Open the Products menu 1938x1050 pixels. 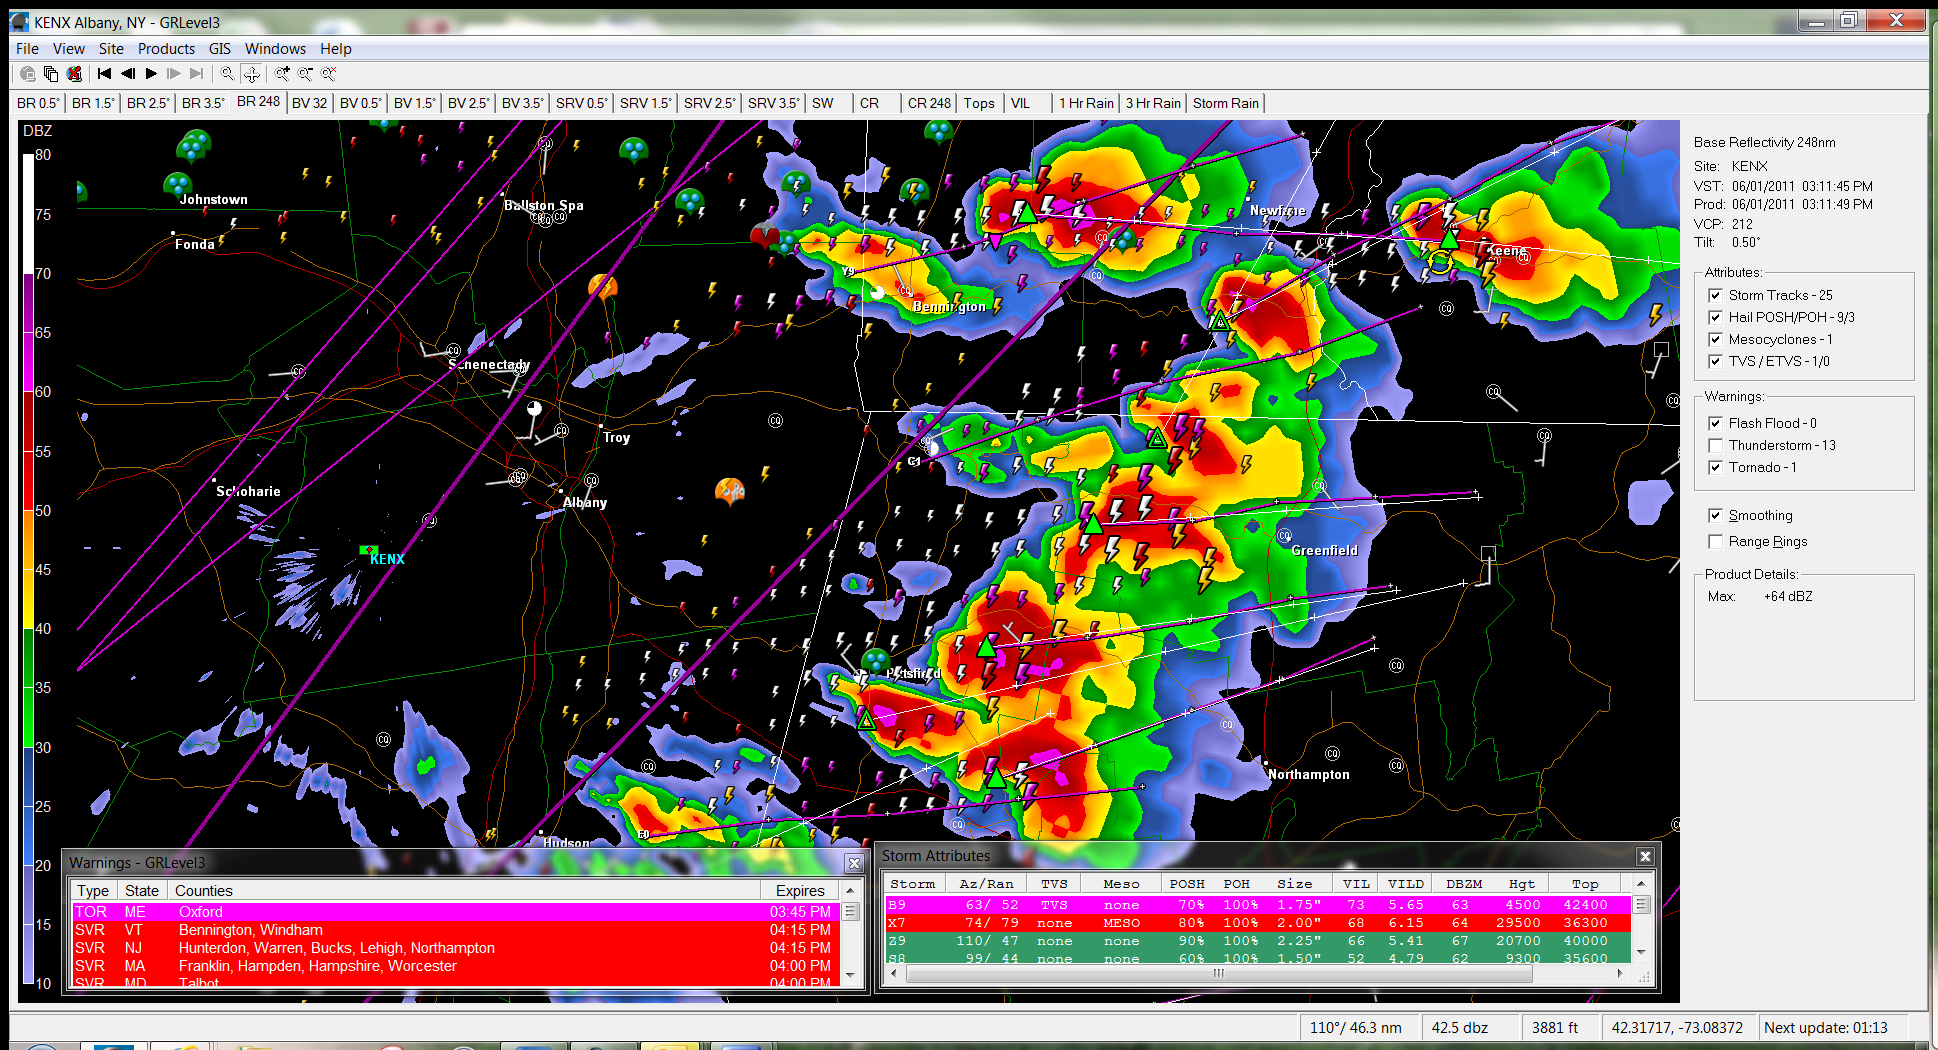[166, 48]
